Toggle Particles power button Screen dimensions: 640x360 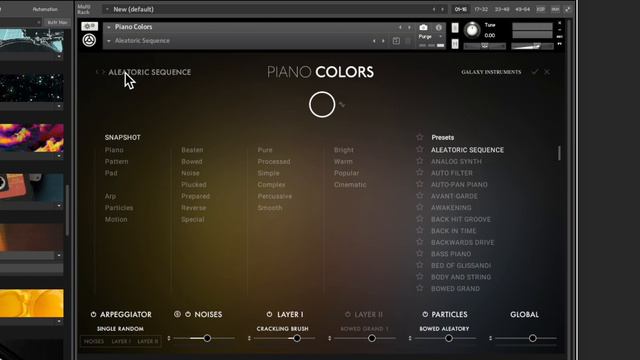(425, 314)
